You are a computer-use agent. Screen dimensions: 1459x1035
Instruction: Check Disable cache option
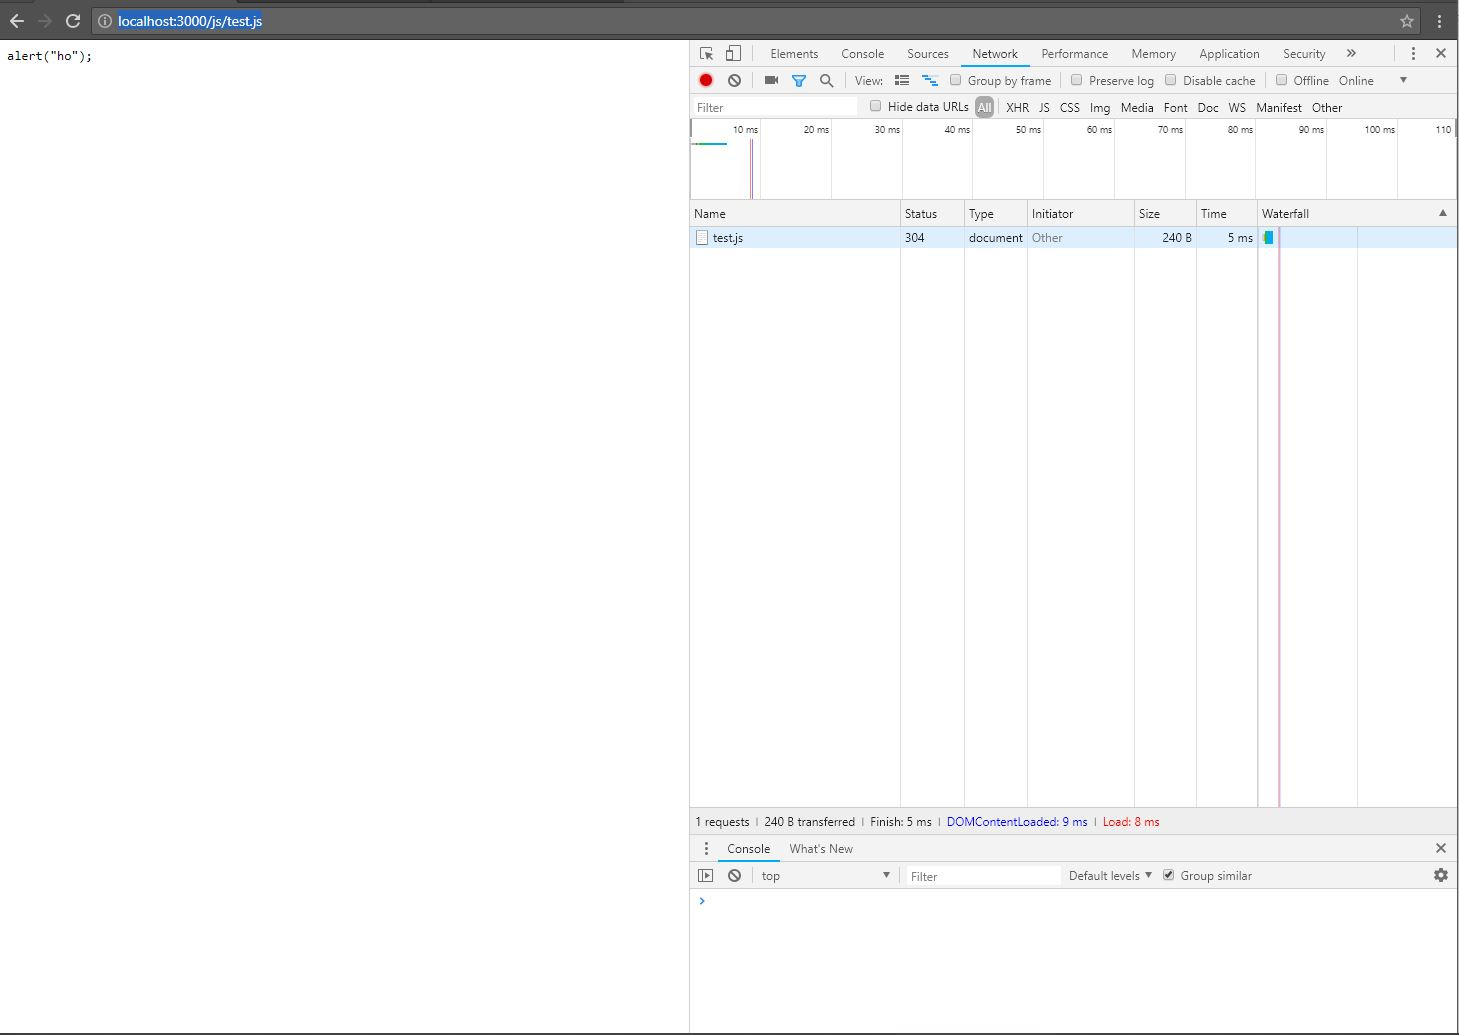[1171, 80]
